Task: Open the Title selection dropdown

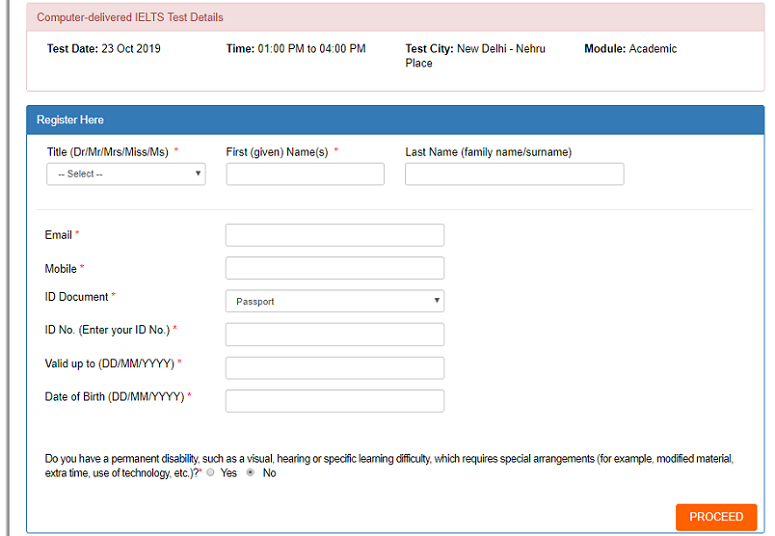Action: [125, 174]
